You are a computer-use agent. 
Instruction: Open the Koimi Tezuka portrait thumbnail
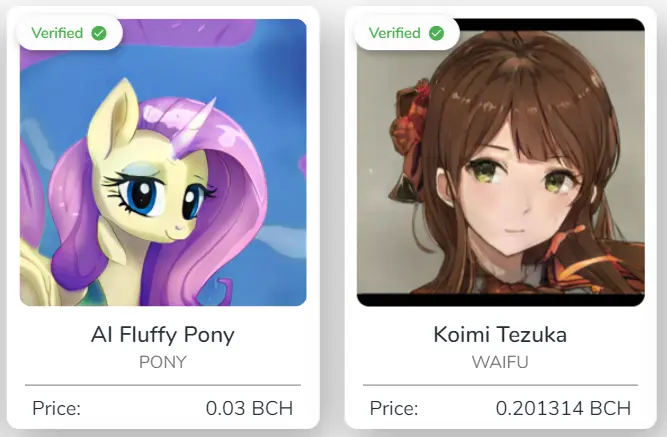(x=501, y=163)
